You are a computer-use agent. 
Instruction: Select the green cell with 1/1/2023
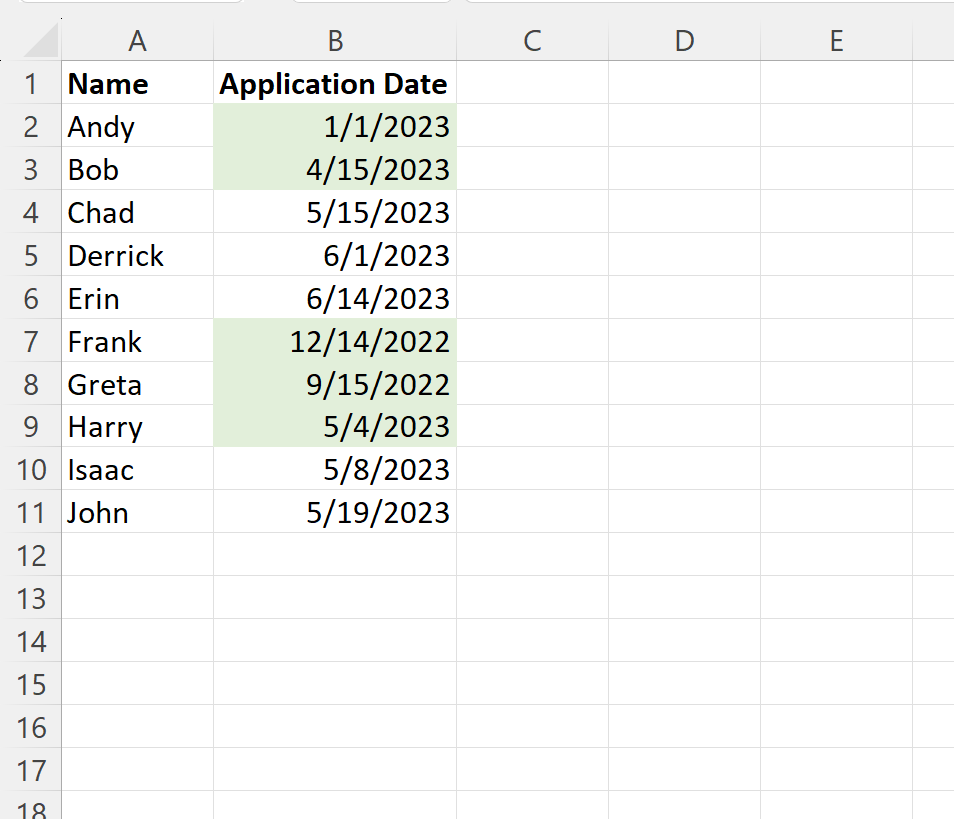pos(335,126)
